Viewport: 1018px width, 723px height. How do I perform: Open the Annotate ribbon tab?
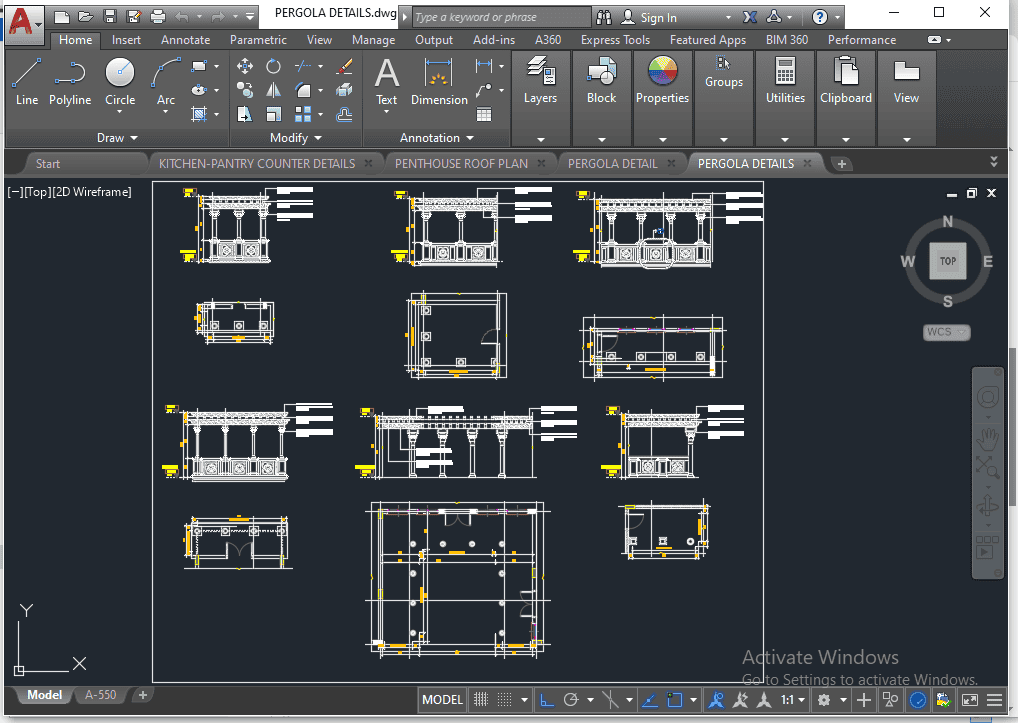point(186,40)
